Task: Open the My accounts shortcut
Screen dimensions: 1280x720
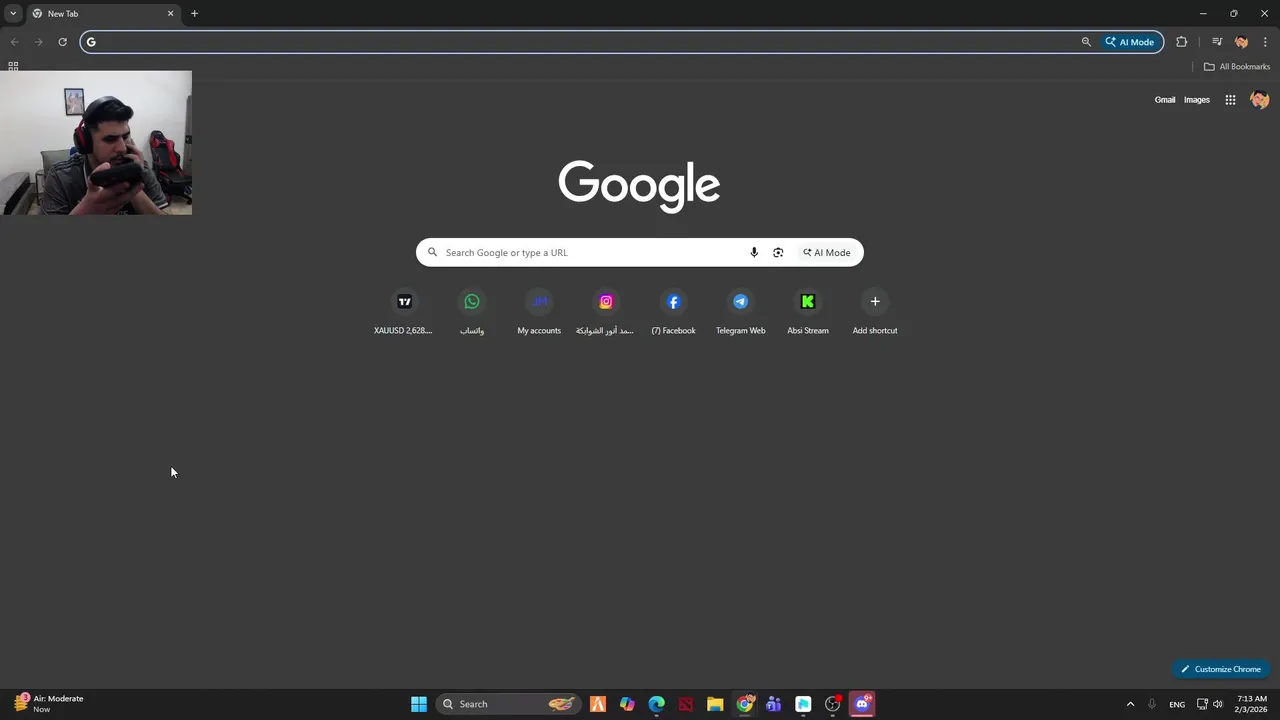Action: [539, 312]
